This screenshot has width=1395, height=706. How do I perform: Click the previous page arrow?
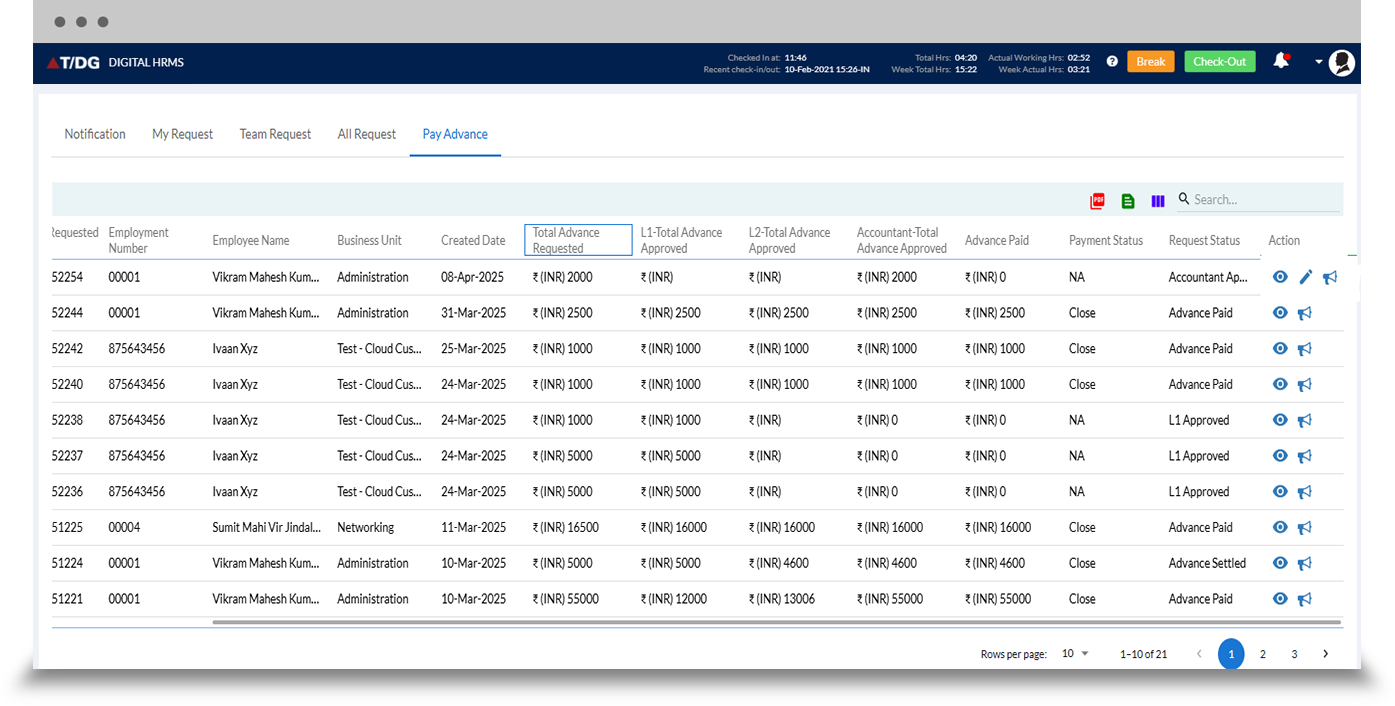(1199, 654)
